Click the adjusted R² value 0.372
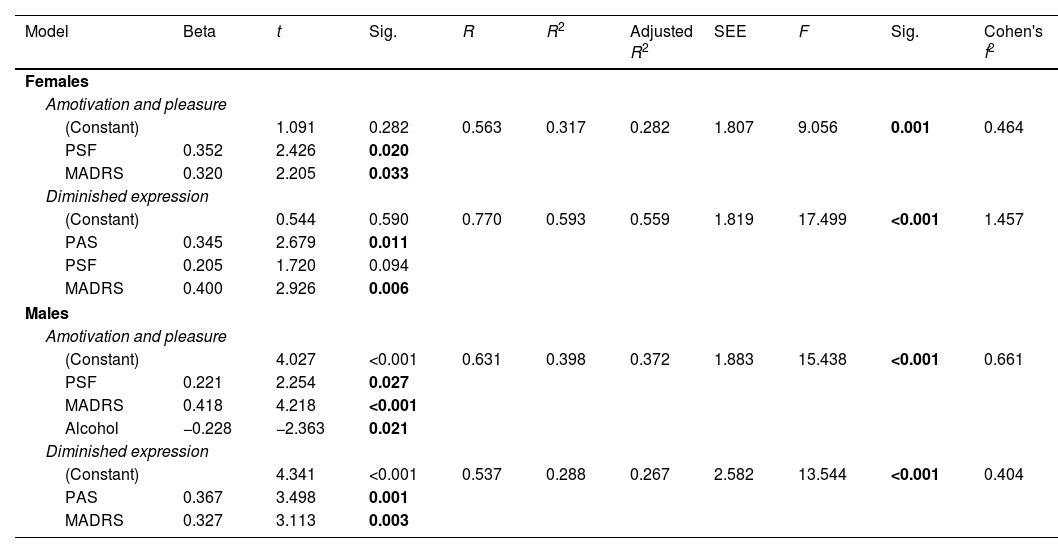1058x553 pixels. (650, 359)
